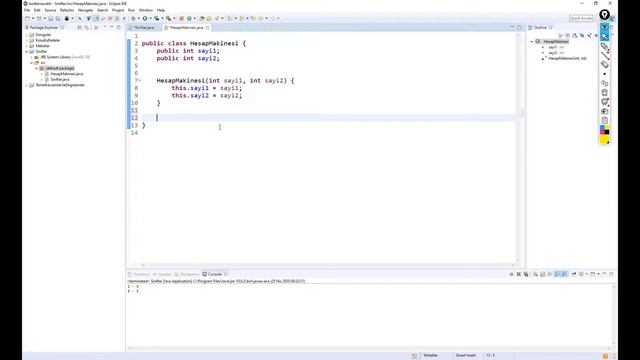The image size is (640, 360).
Task: Click Link with Editor in the Package Explorer
Action: tap(87, 28)
